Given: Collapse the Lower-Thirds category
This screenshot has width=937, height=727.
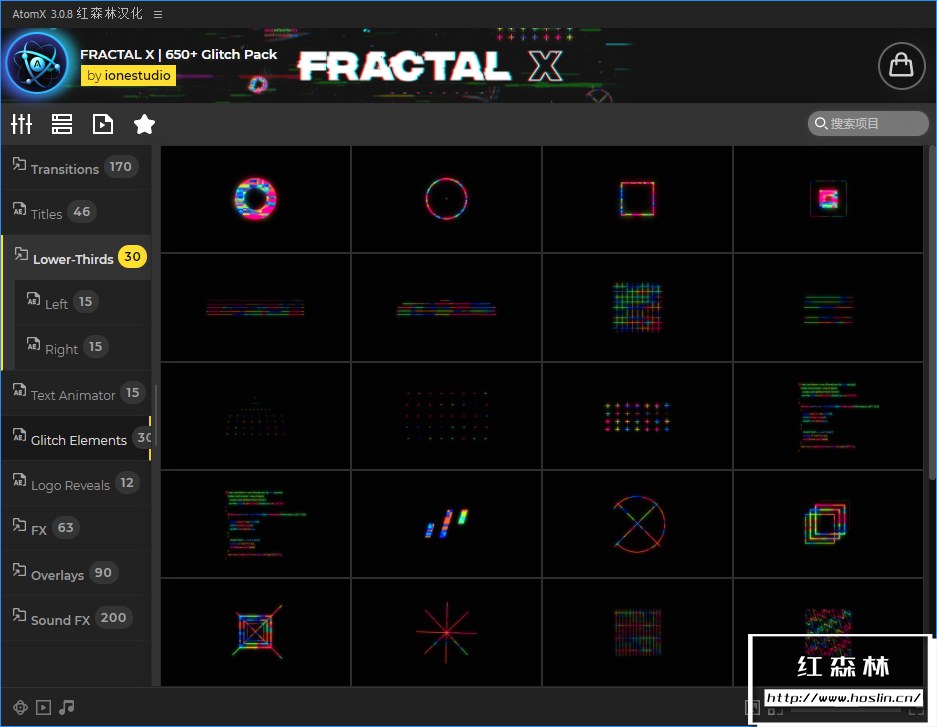Looking at the screenshot, I should pos(76,257).
